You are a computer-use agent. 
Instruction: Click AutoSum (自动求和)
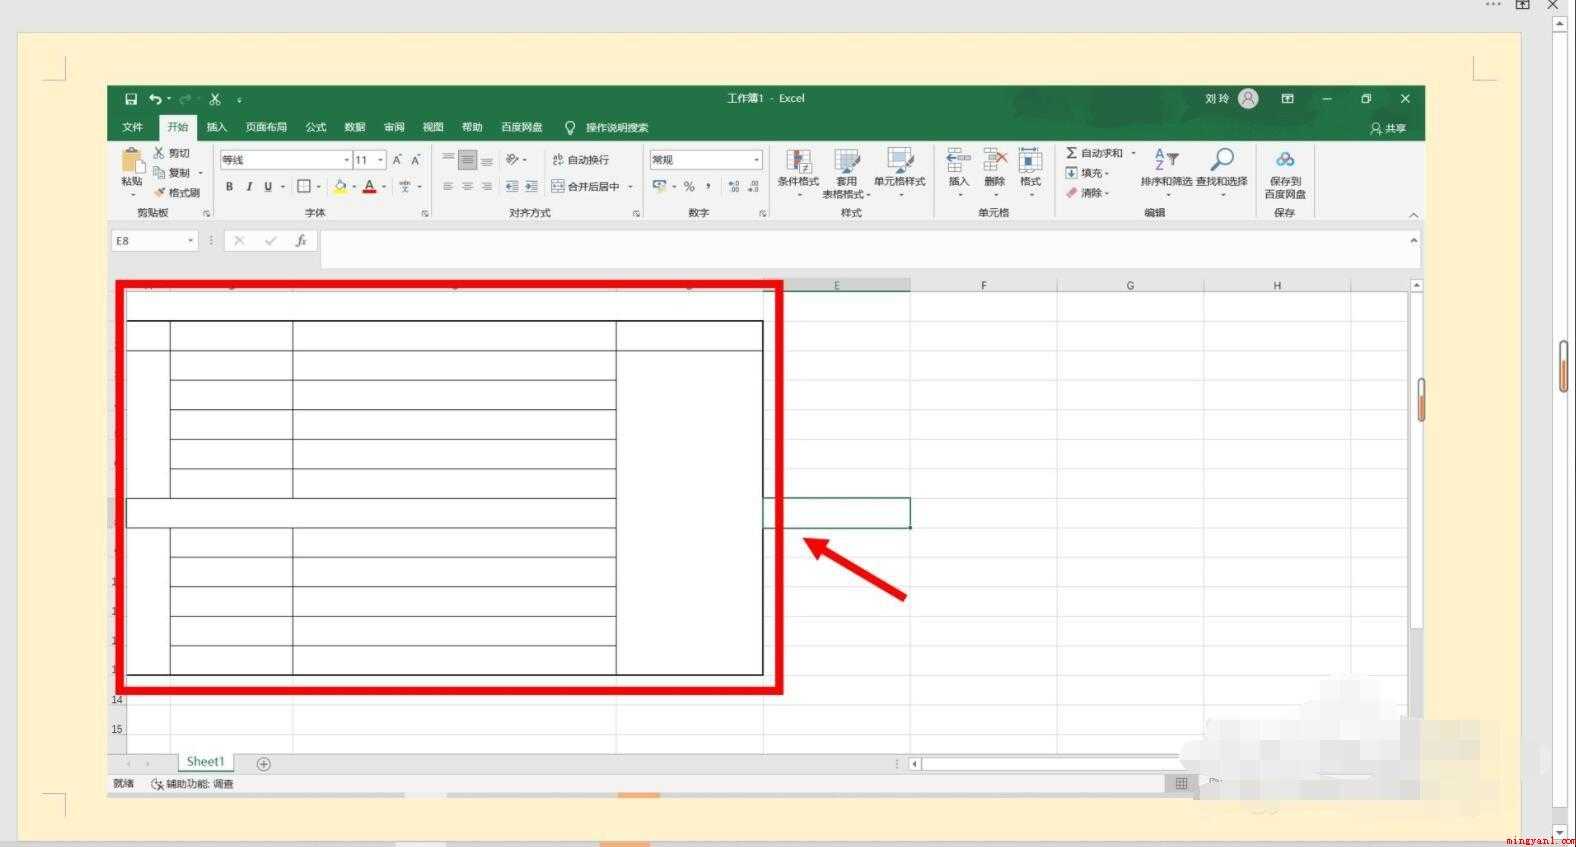point(1094,153)
